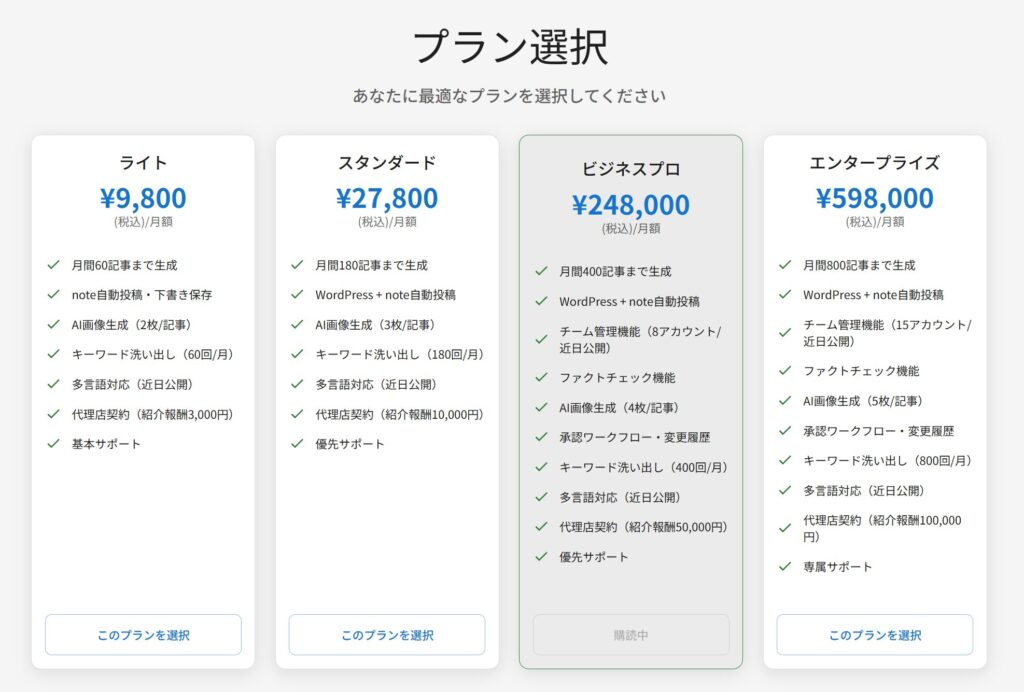Click checkmark icon for ファクトチェック機能 in ビジネスプロ
This screenshot has height=692, width=1024.
pyautogui.click(x=541, y=378)
